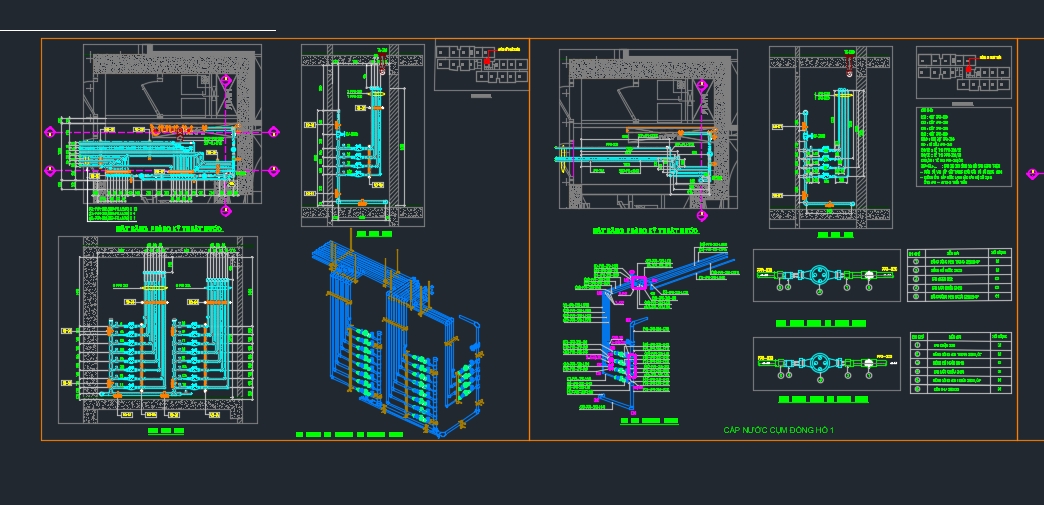Pick the upper water meter assembly detail
Image resolution: width=1044 pixels, height=505 pixels.
(x=826, y=275)
